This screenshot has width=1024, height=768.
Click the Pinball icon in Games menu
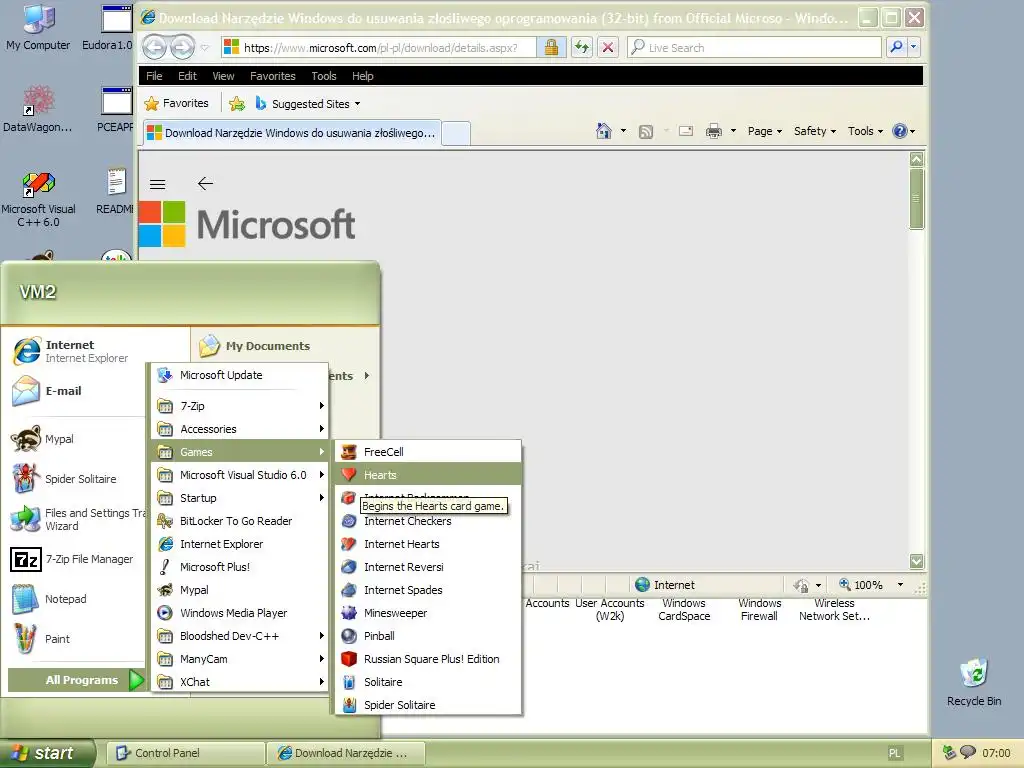349,636
